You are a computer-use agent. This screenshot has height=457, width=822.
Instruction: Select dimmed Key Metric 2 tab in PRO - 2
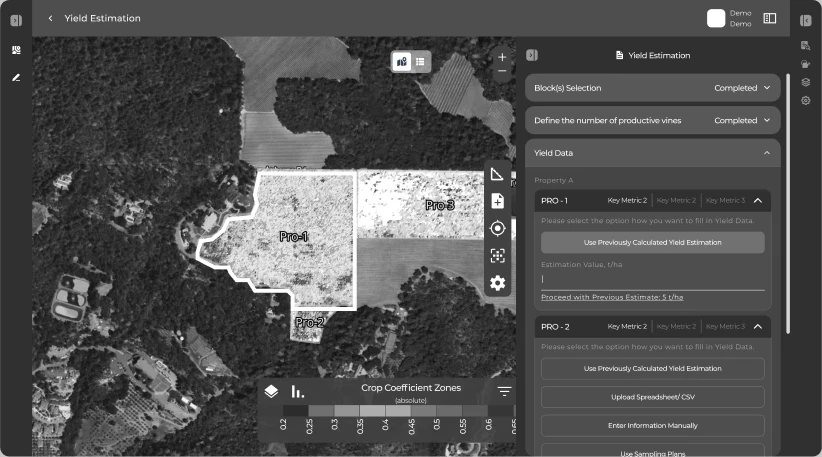coord(676,327)
